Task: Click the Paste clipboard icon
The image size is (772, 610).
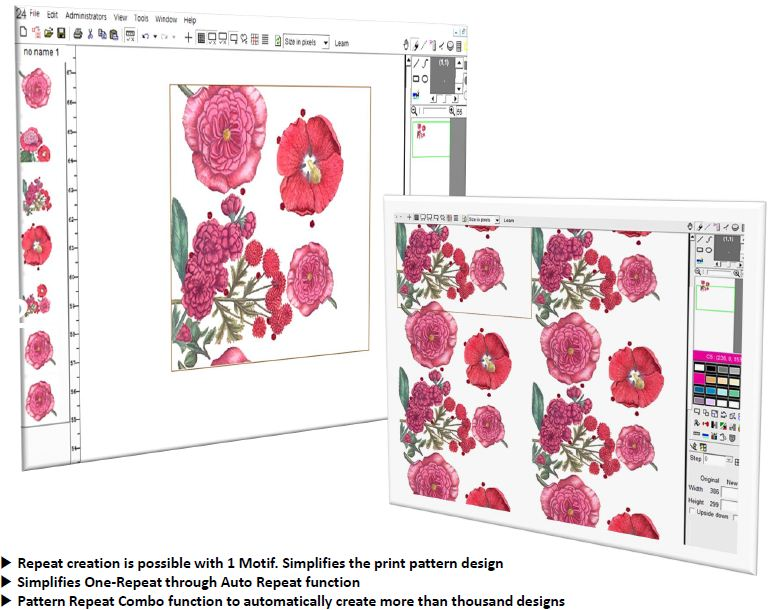Action: 114,34
